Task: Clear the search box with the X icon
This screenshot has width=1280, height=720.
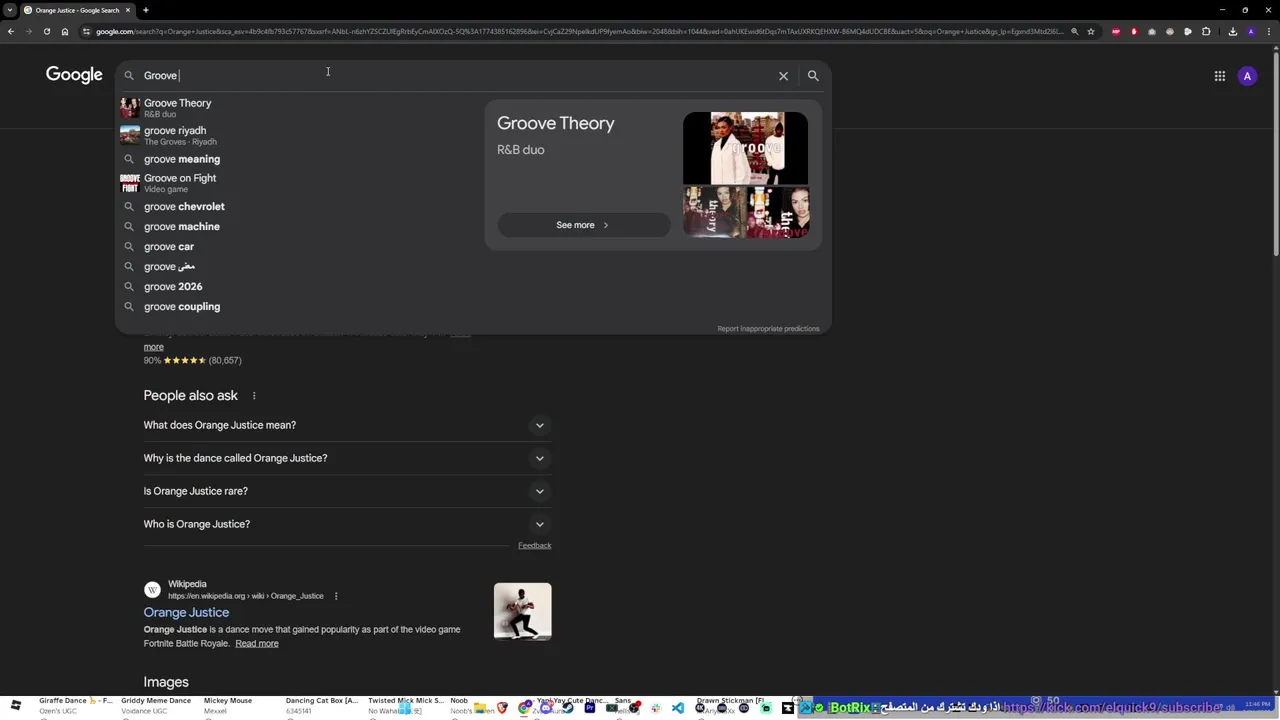Action: click(x=783, y=76)
